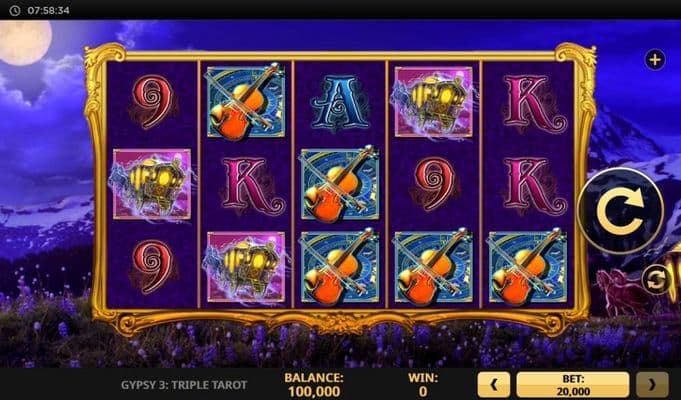Click the BET 20,000 display
Image resolution: width=681 pixels, height=400 pixels.
[x=573, y=384]
